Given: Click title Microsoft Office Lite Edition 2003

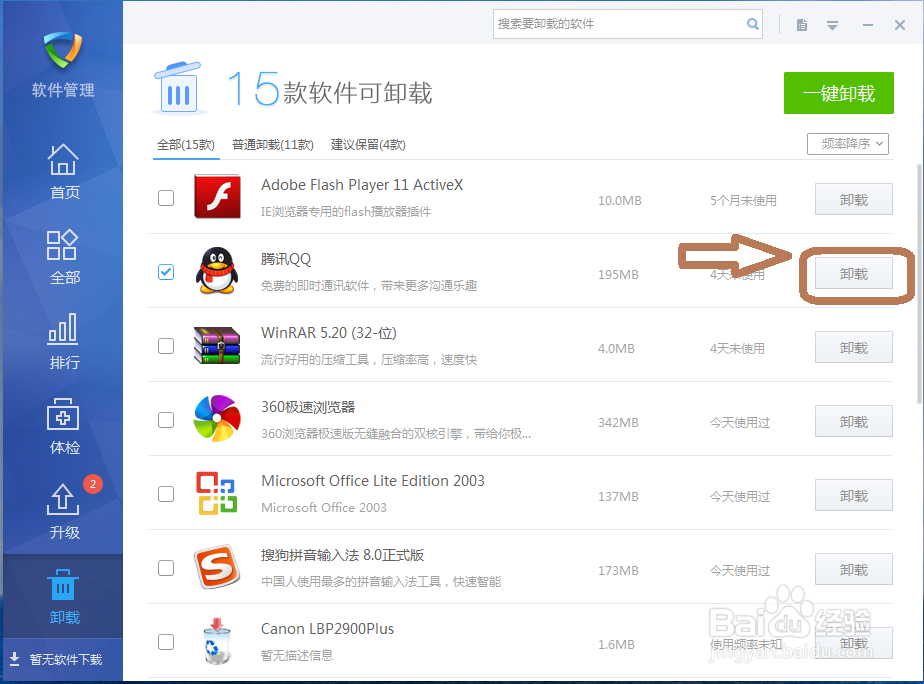Looking at the screenshot, I should (372, 481).
